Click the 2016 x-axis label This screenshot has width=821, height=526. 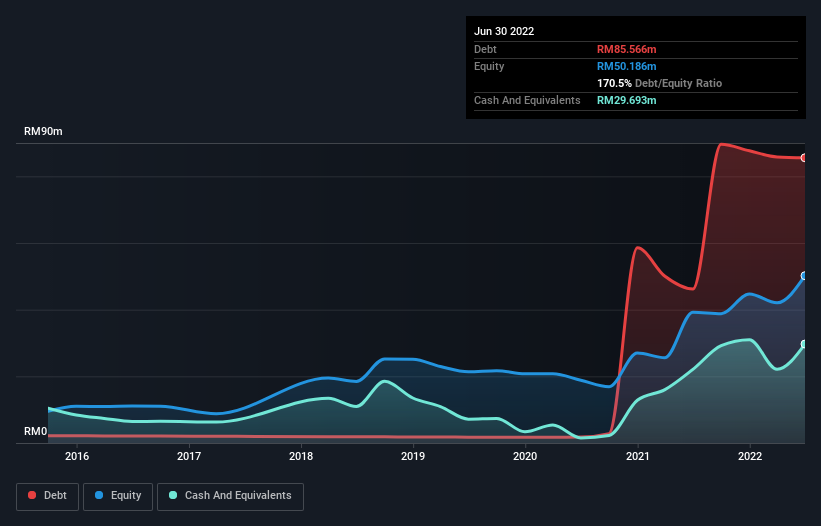point(77,456)
